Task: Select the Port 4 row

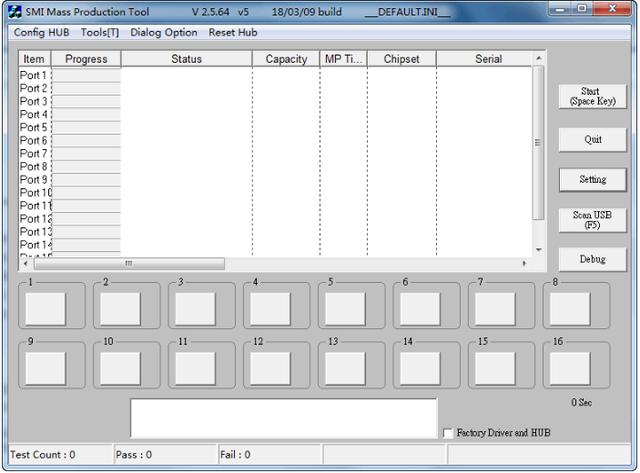Action: click(276, 114)
